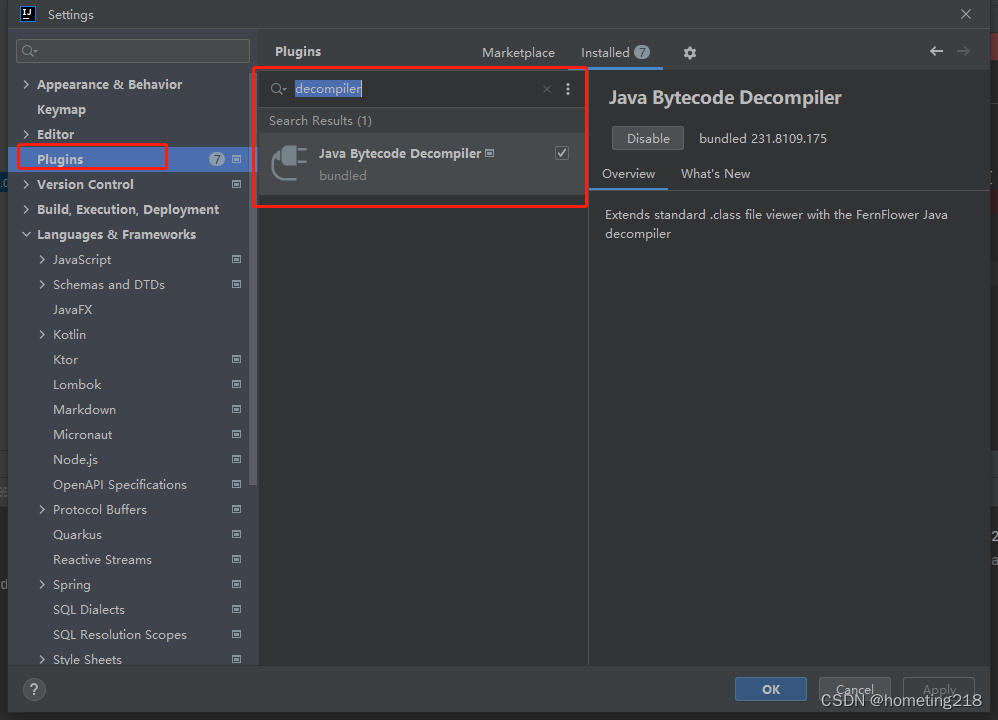Expand the Kotlin settings node
The height and width of the screenshot is (720, 998).
[42, 334]
